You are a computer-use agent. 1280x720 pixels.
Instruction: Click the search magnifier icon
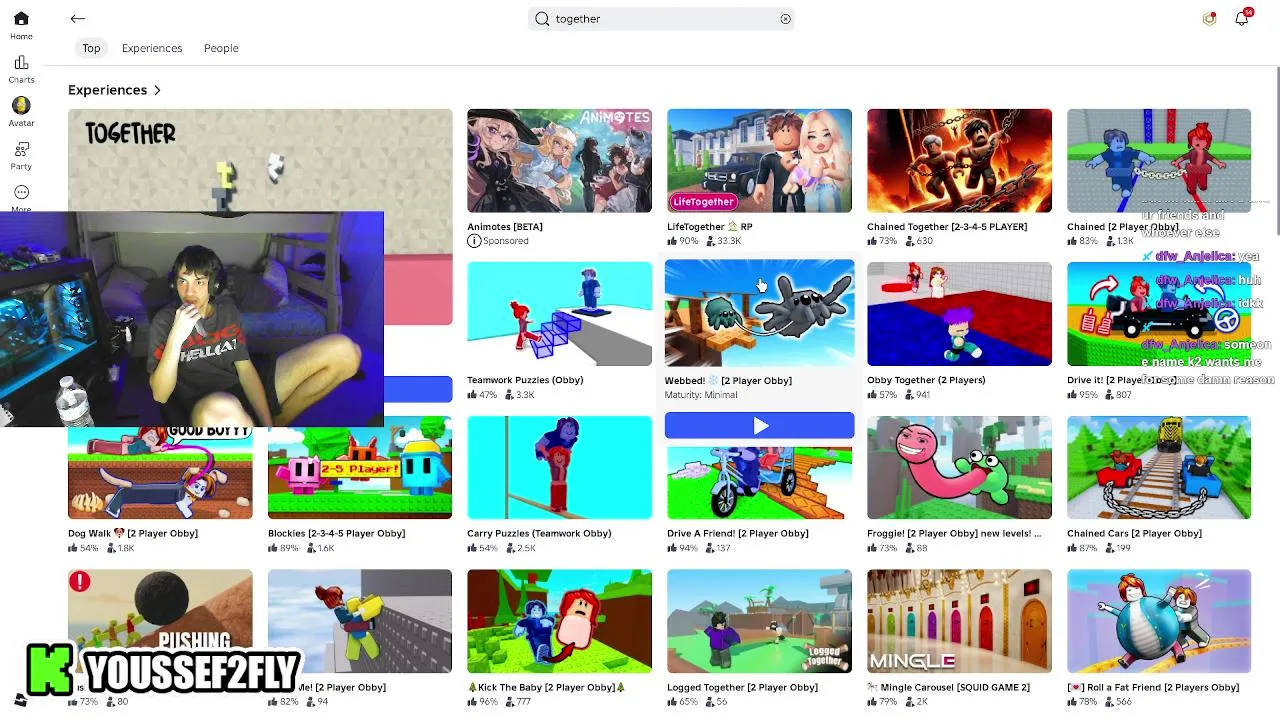click(x=542, y=19)
